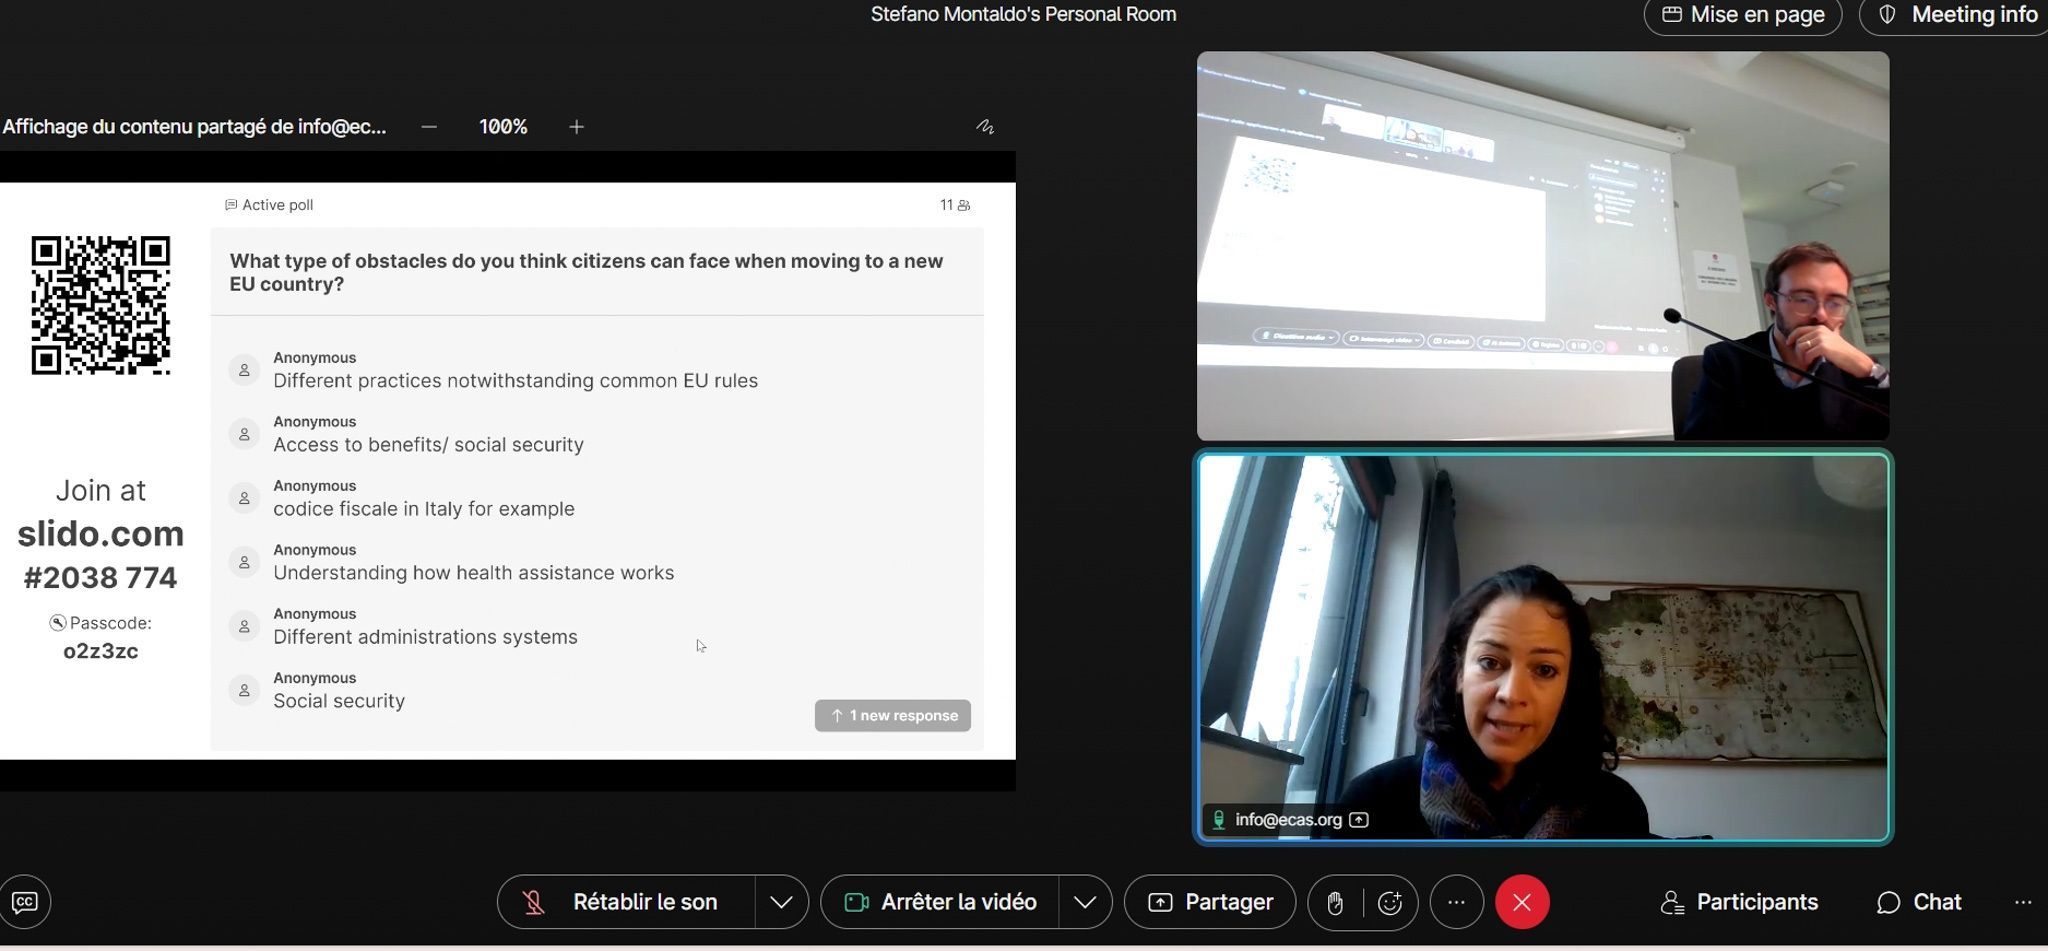Open more options in the meeting controls
Image resolution: width=2048 pixels, height=951 pixels.
1456,902
